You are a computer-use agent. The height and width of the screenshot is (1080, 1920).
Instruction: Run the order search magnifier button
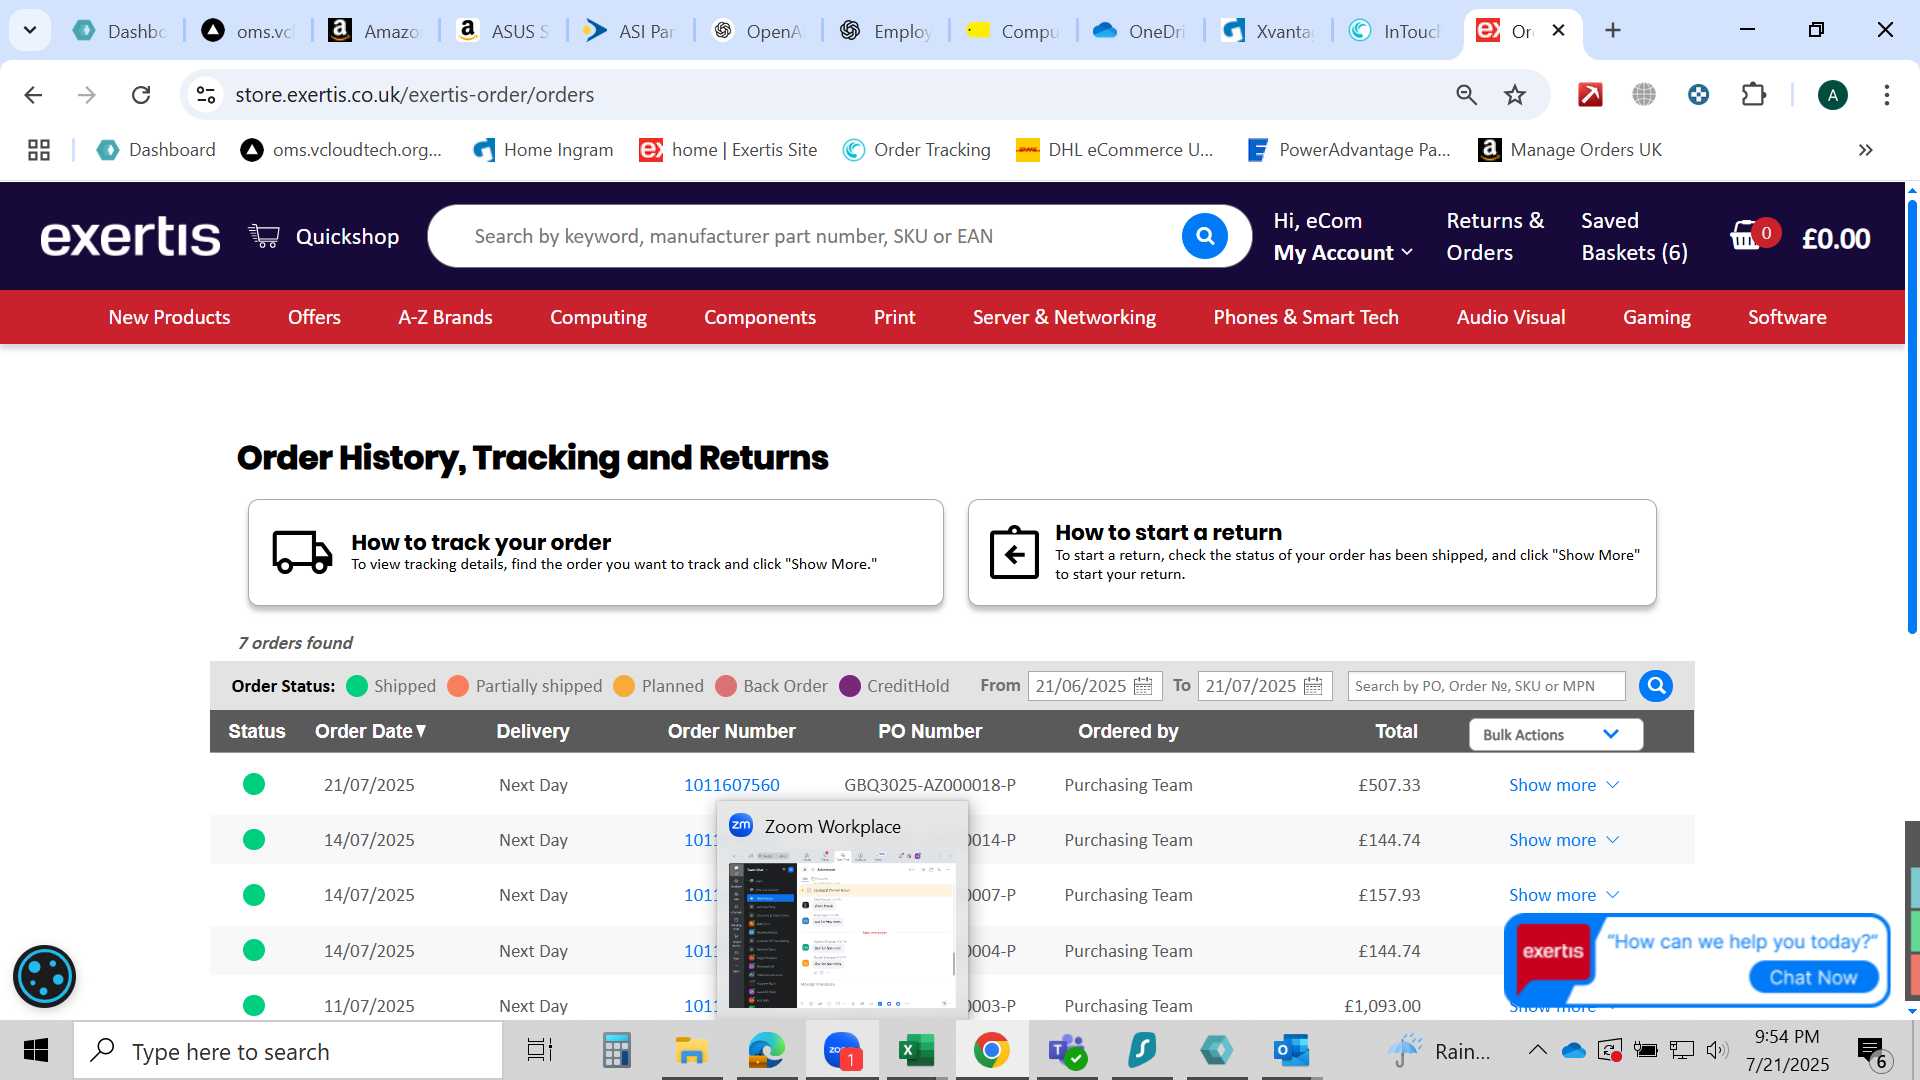(1656, 686)
